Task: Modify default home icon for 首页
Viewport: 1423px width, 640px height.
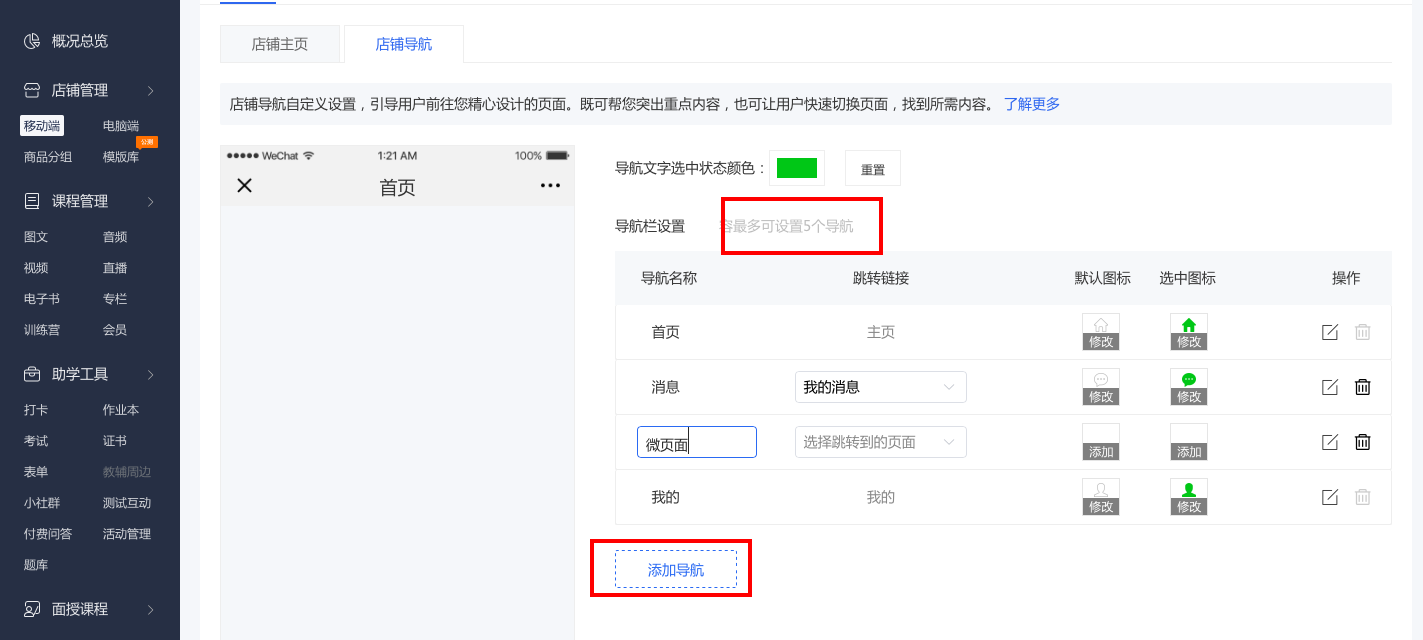Action: point(1101,341)
